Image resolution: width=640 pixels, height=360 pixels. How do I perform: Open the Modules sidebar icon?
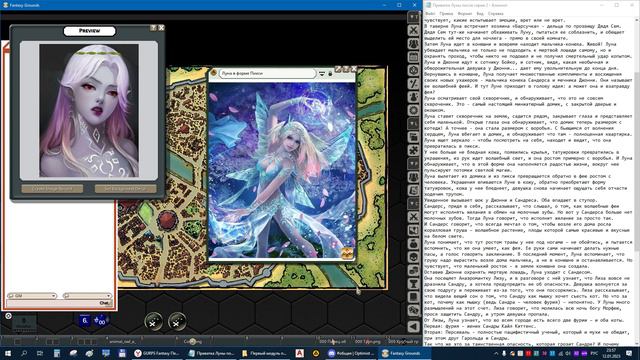tap(413, 137)
